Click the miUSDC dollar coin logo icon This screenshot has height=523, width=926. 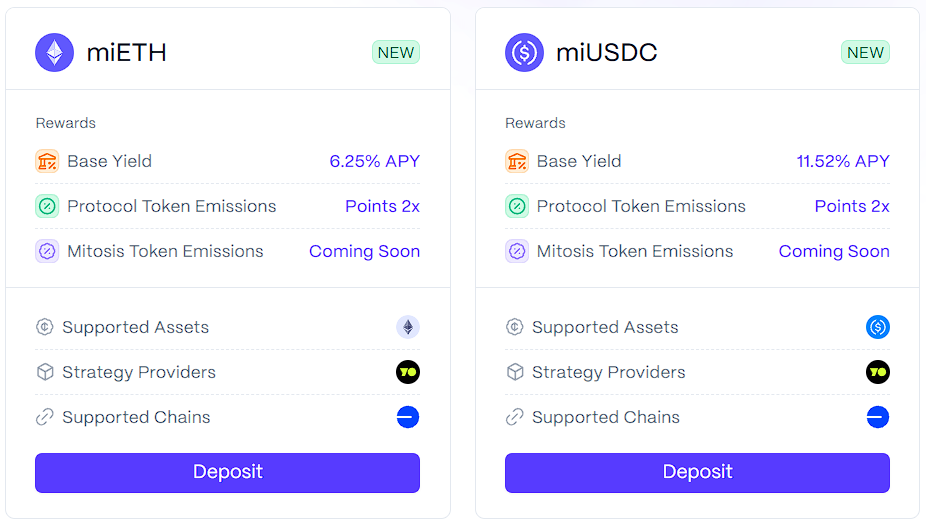(524, 53)
